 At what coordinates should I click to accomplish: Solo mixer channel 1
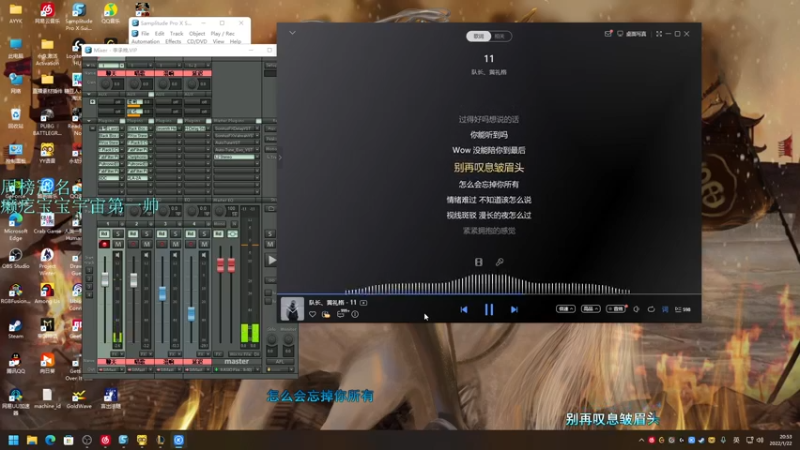point(118,234)
